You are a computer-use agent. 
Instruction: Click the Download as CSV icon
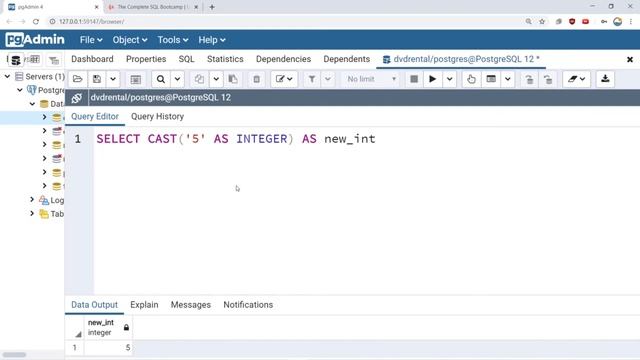point(605,79)
